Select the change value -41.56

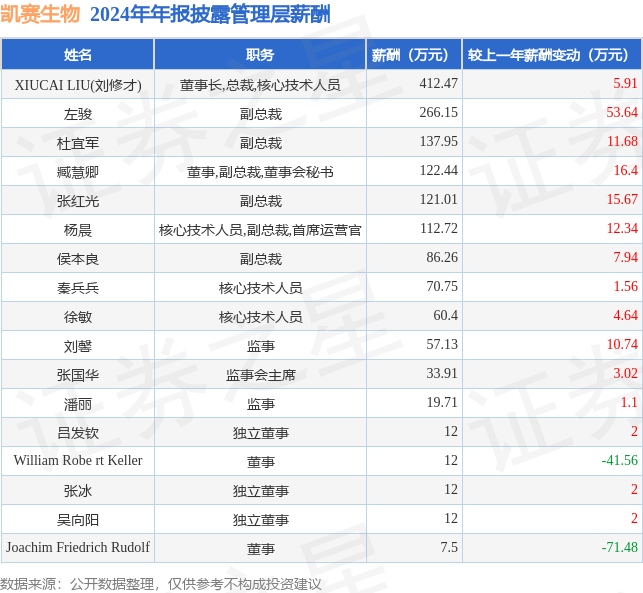[620, 461]
